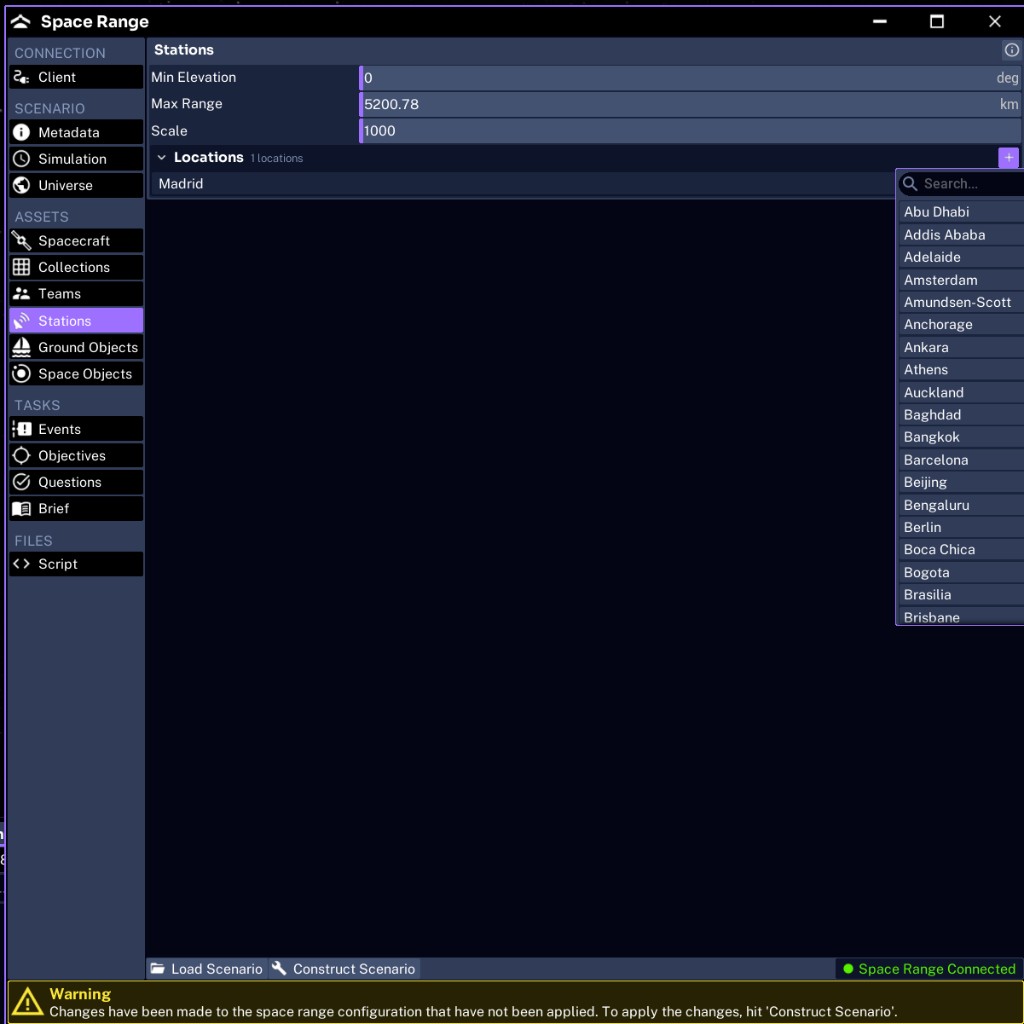Image resolution: width=1024 pixels, height=1024 pixels.
Task: Click the Spacecraft satellite icon
Action: point(22,241)
